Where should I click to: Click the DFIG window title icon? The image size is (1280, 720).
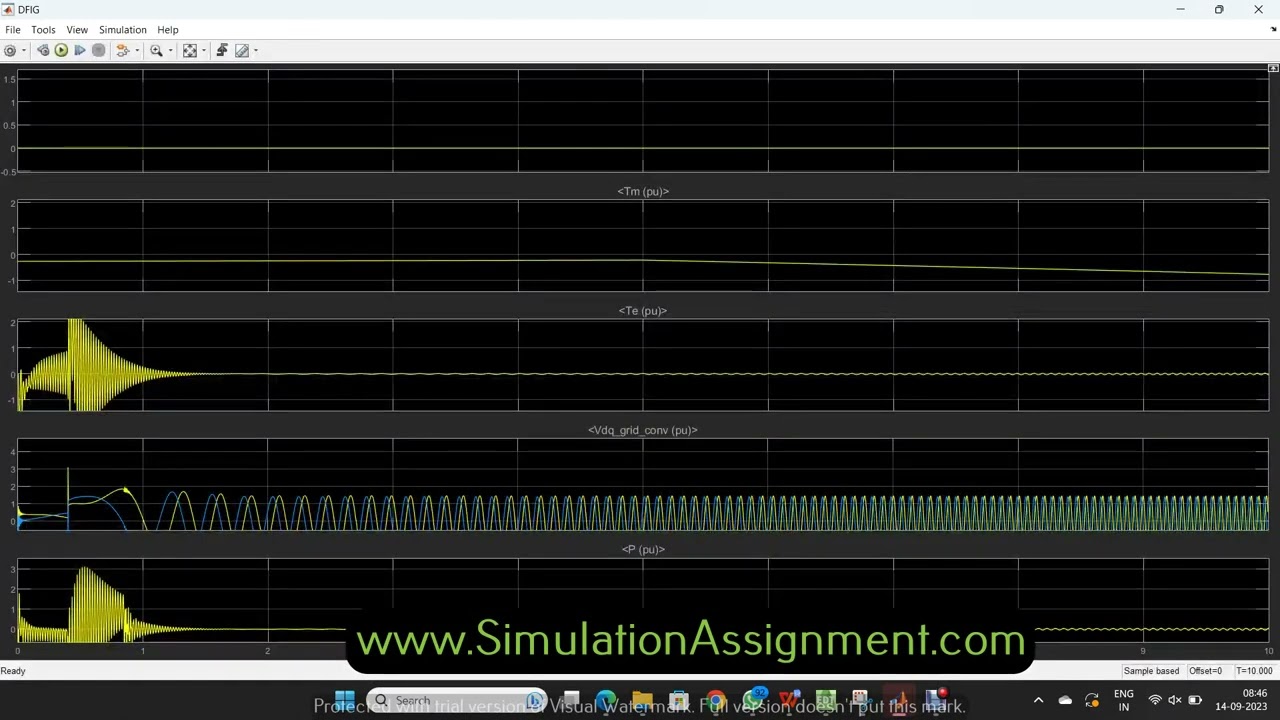pyautogui.click(x=9, y=9)
